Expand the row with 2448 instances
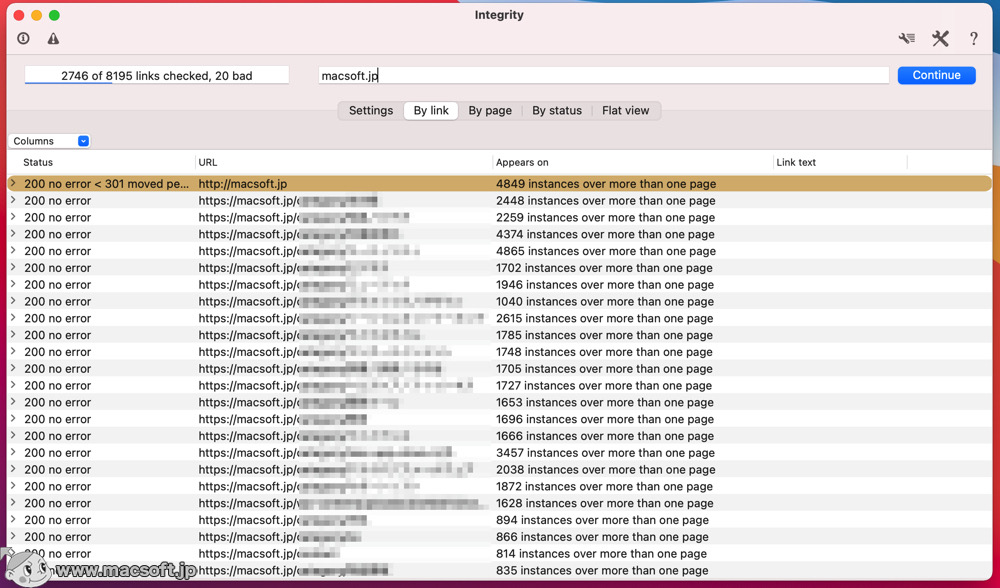1000x588 pixels. (13, 200)
